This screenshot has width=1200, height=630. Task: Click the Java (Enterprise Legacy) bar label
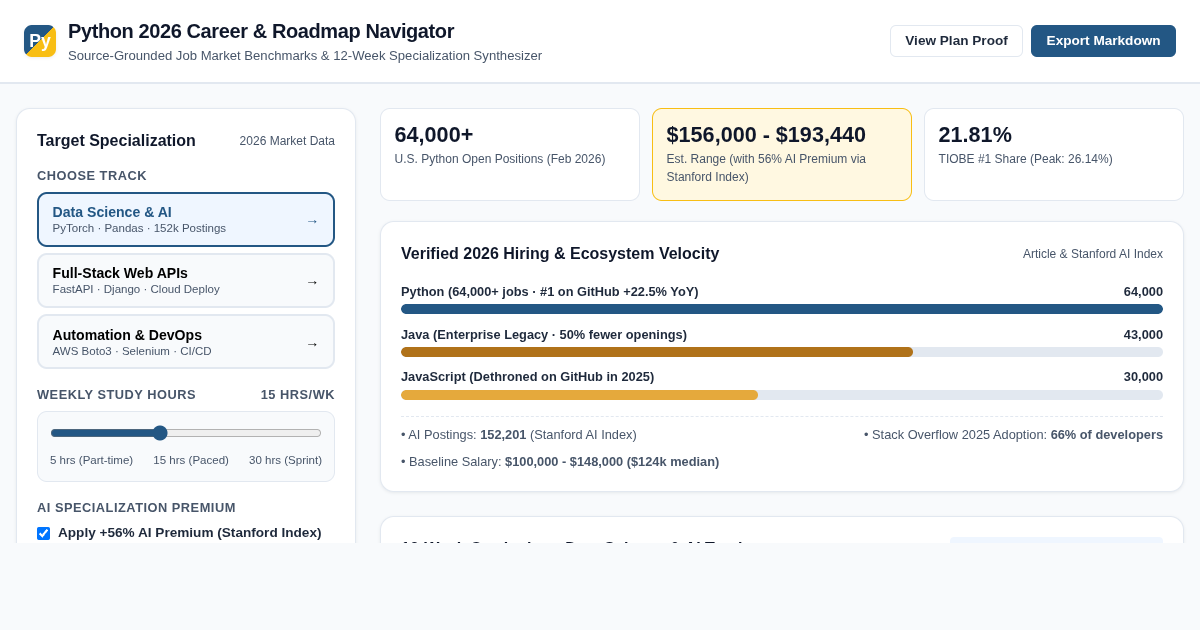[544, 334]
